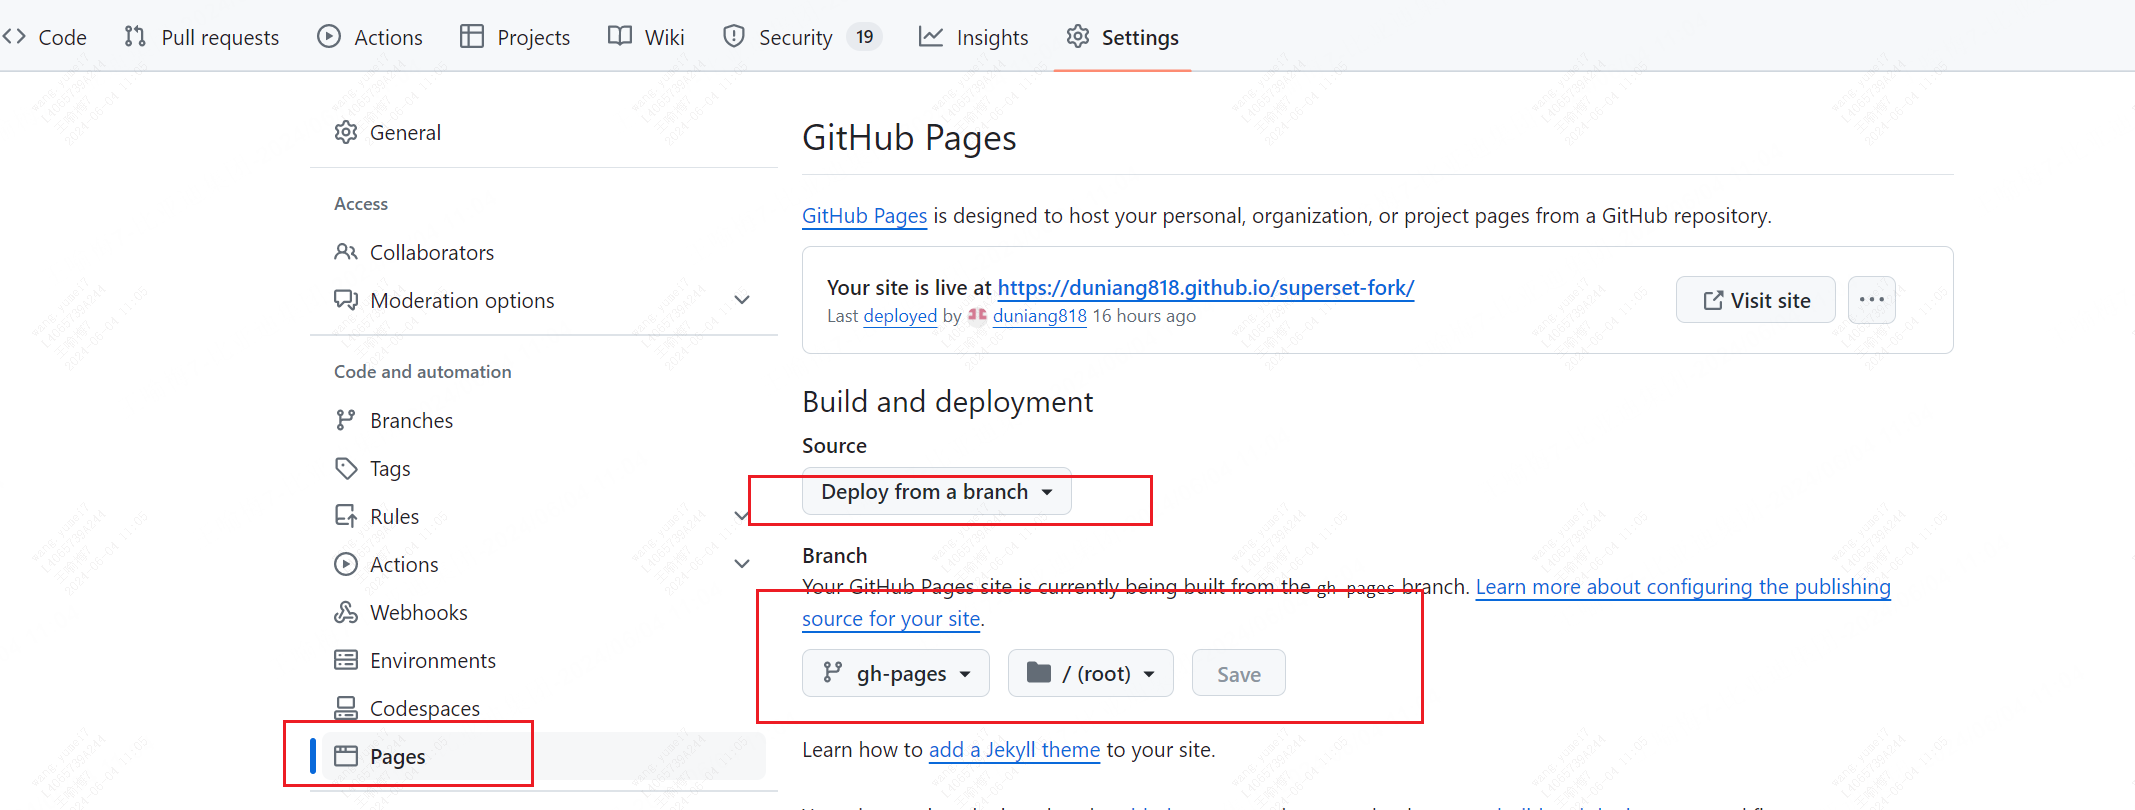
Task: Open the Wiki tab
Action: [x=646, y=37]
